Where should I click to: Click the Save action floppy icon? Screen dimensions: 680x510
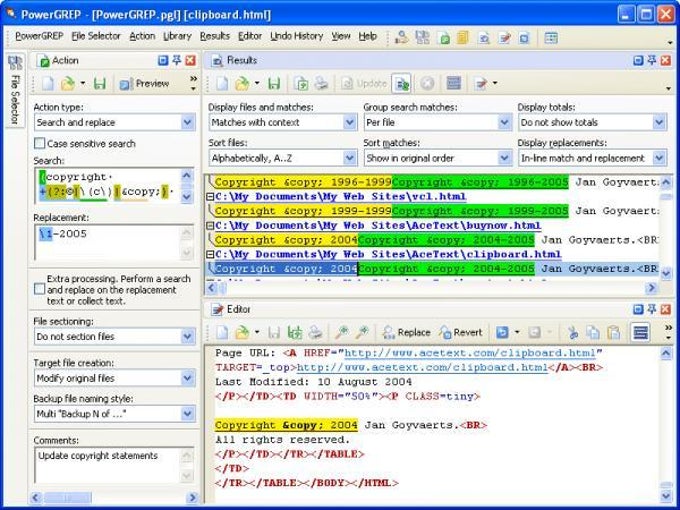pos(100,83)
